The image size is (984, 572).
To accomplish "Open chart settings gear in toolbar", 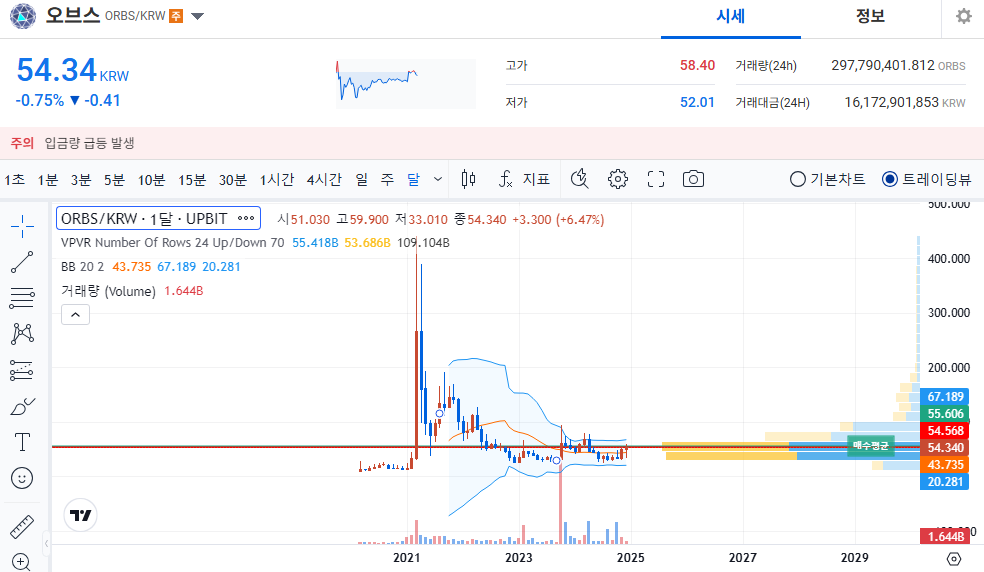I will tap(618, 180).
